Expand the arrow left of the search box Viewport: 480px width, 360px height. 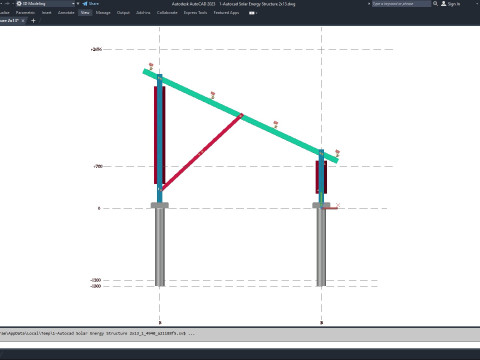pyautogui.click(x=369, y=4)
